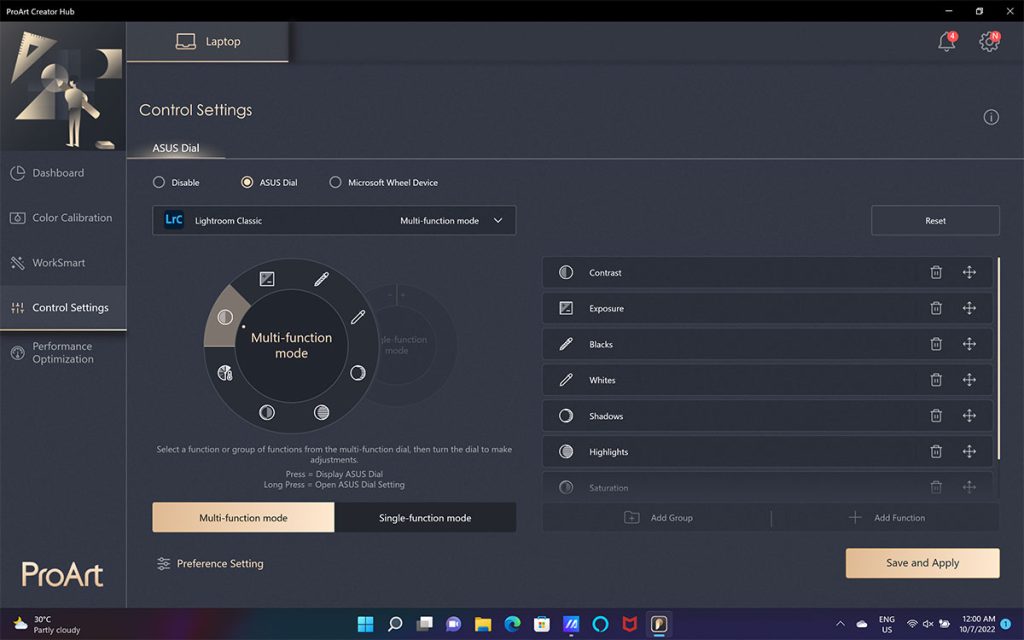Click the info icon near Control Settings
Viewport: 1024px width, 640px height.
[x=991, y=117]
